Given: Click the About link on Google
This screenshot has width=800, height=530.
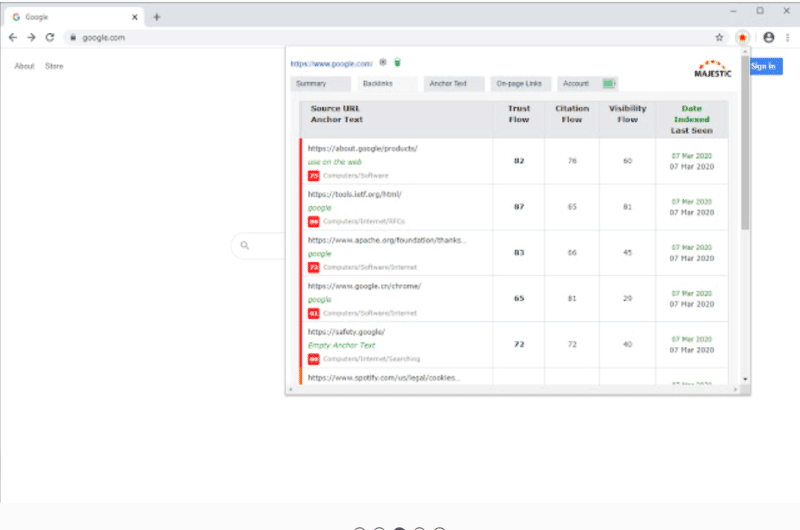Looking at the screenshot, I should click(x=24, y=66).
